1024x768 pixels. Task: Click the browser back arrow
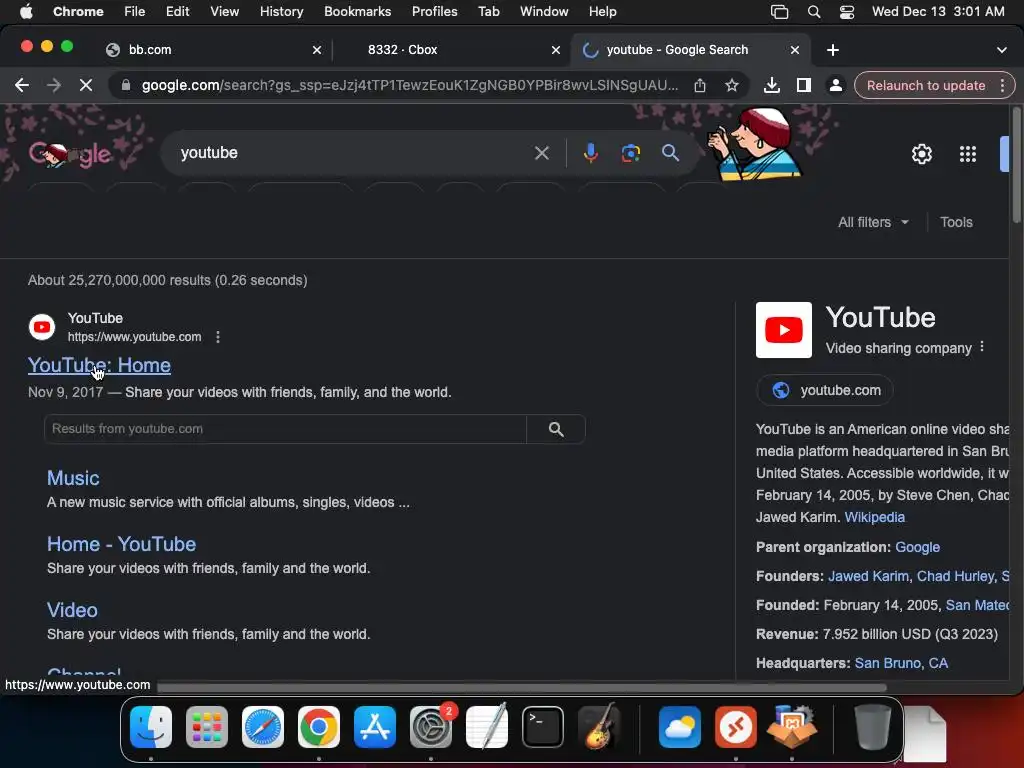coord(22,86)
